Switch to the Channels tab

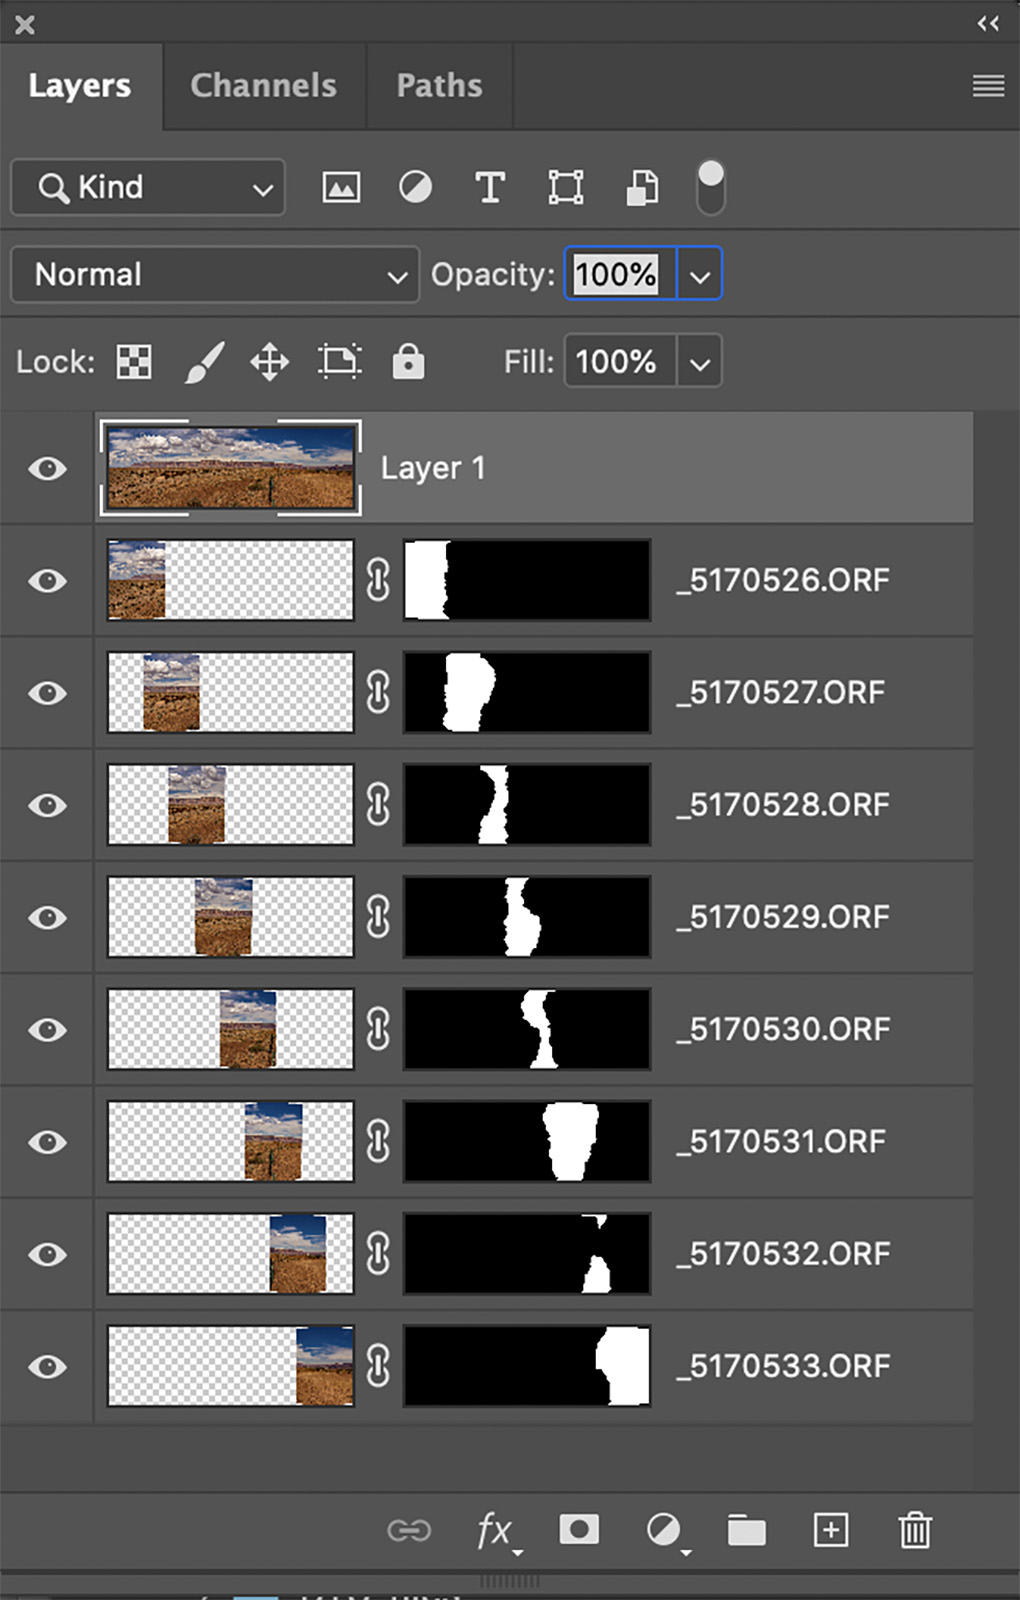(x=263, y=86)
